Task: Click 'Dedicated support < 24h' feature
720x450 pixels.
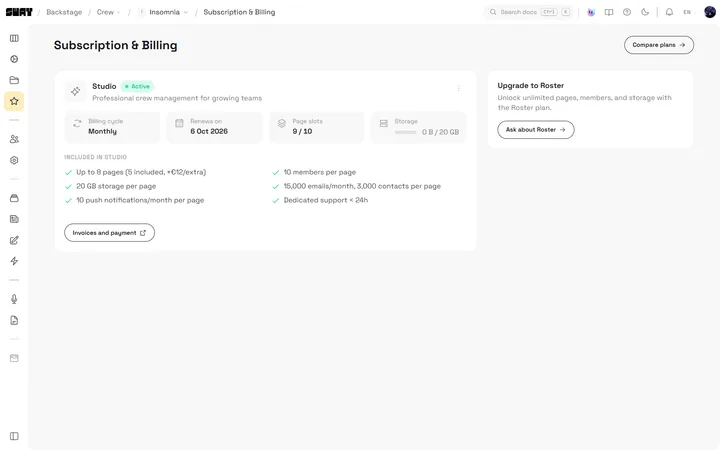Action: point(326,200)
